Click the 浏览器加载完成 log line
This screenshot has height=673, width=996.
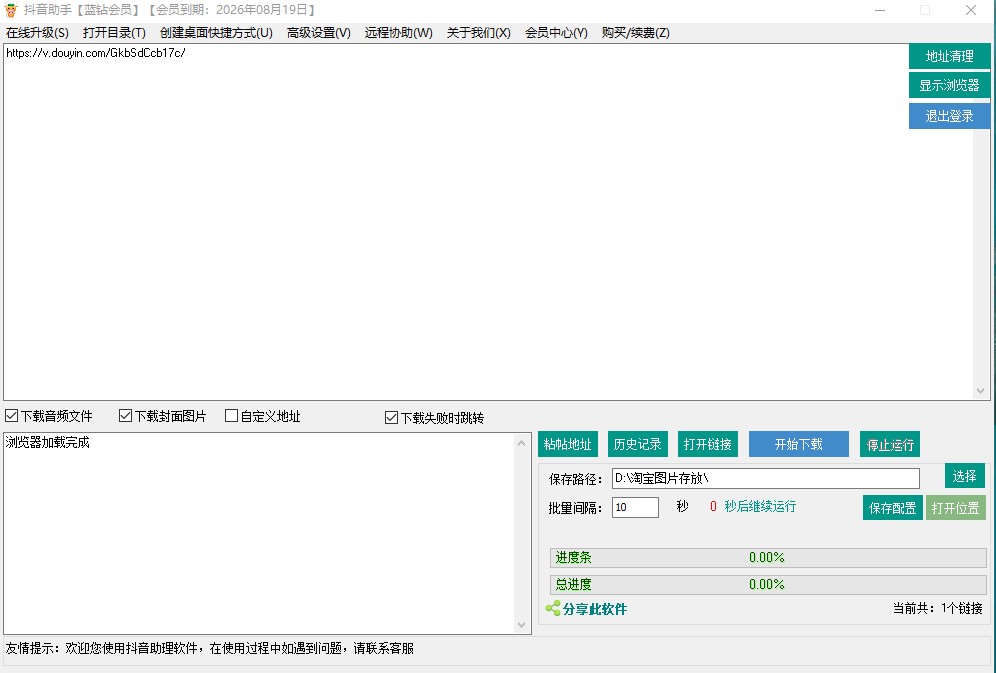click(48, 443)
